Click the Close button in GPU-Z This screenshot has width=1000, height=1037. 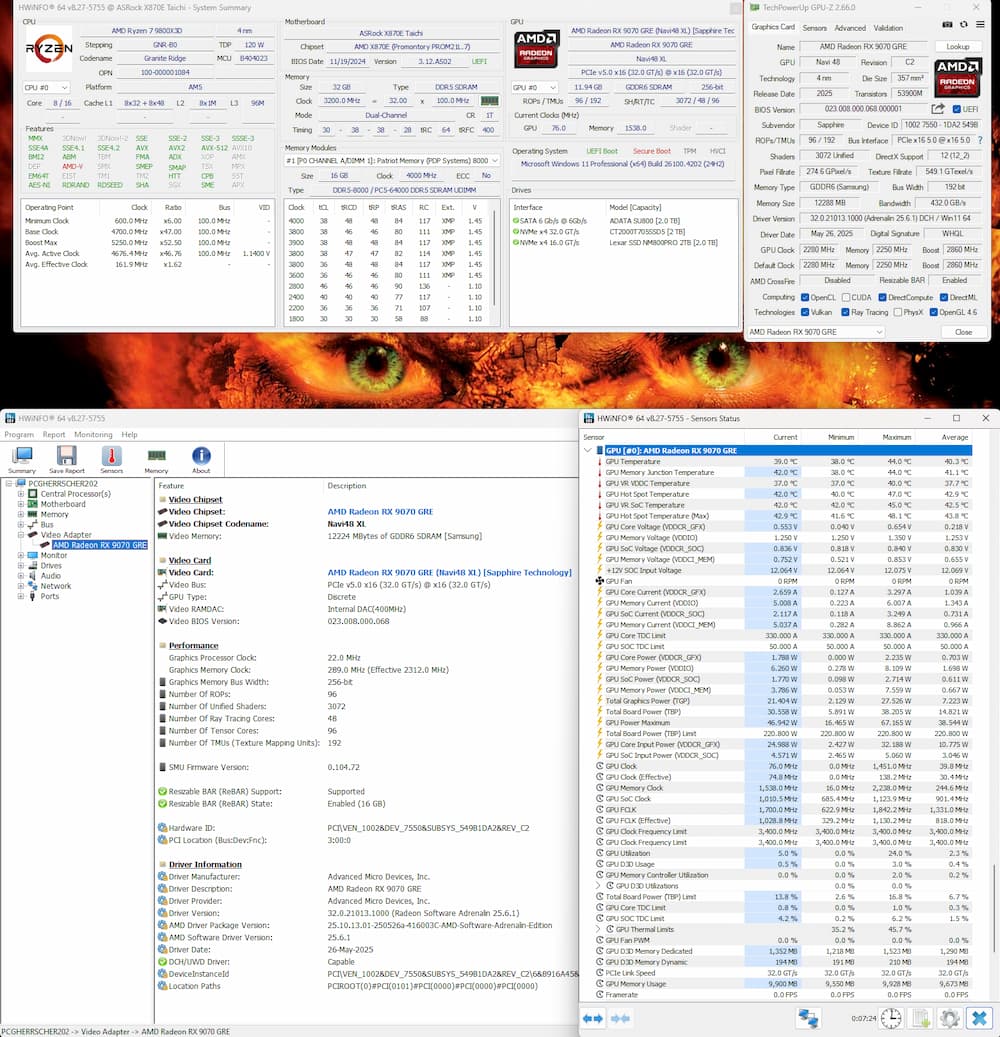[x=964, y=332]
